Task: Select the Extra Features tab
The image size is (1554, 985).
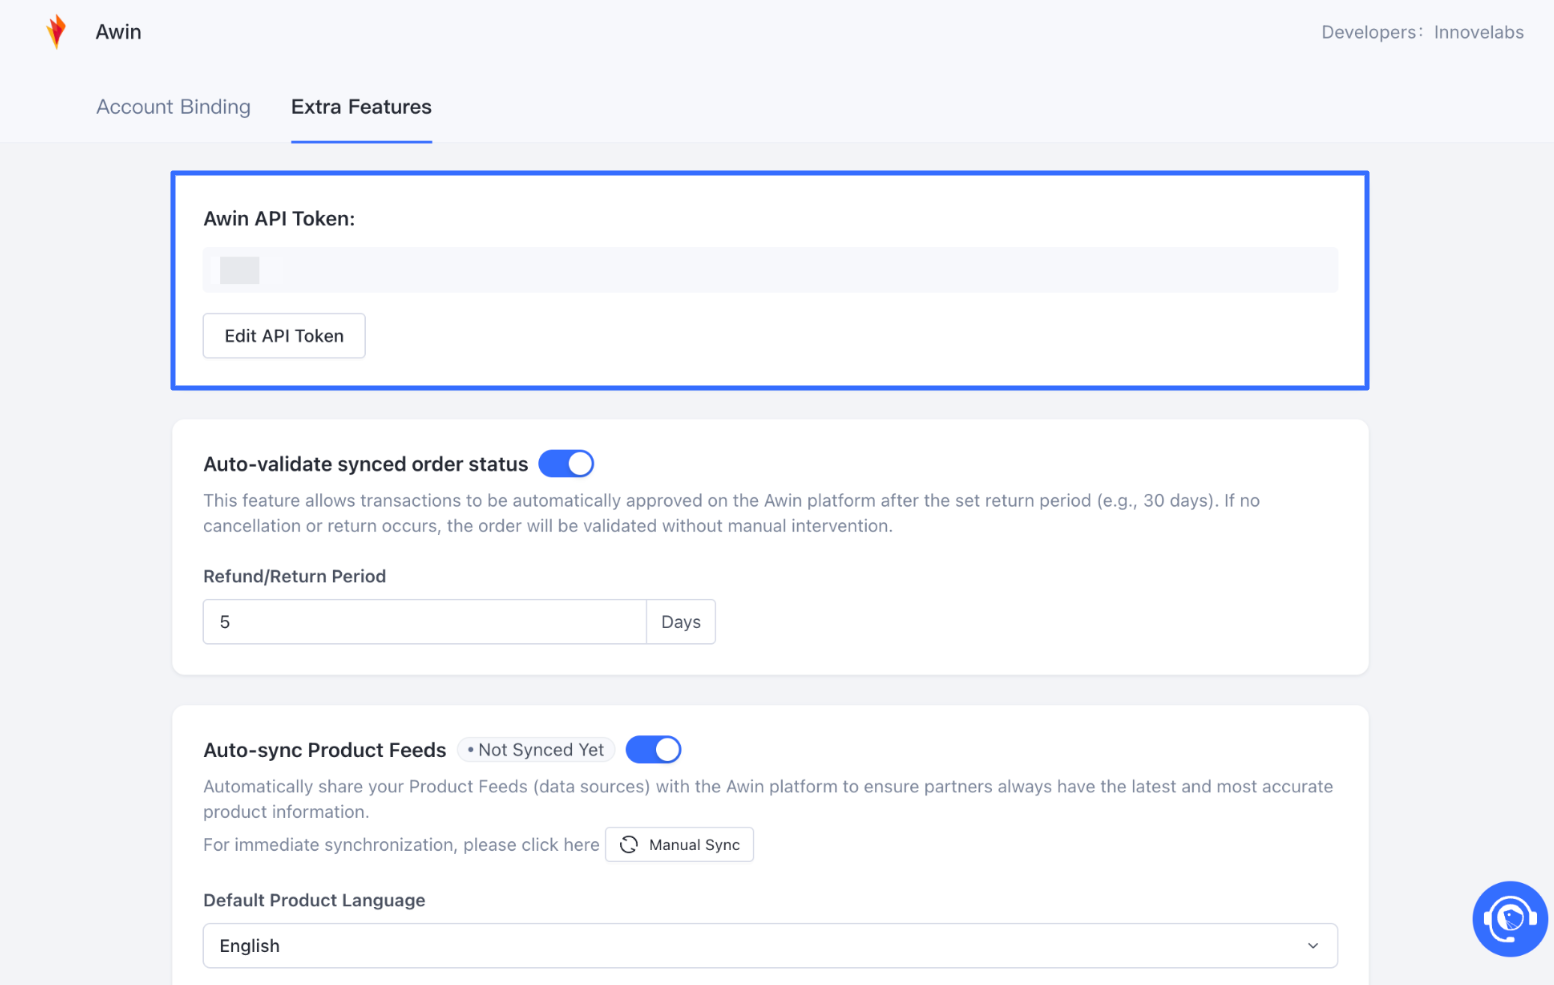Action: click(x=361, y=107)
